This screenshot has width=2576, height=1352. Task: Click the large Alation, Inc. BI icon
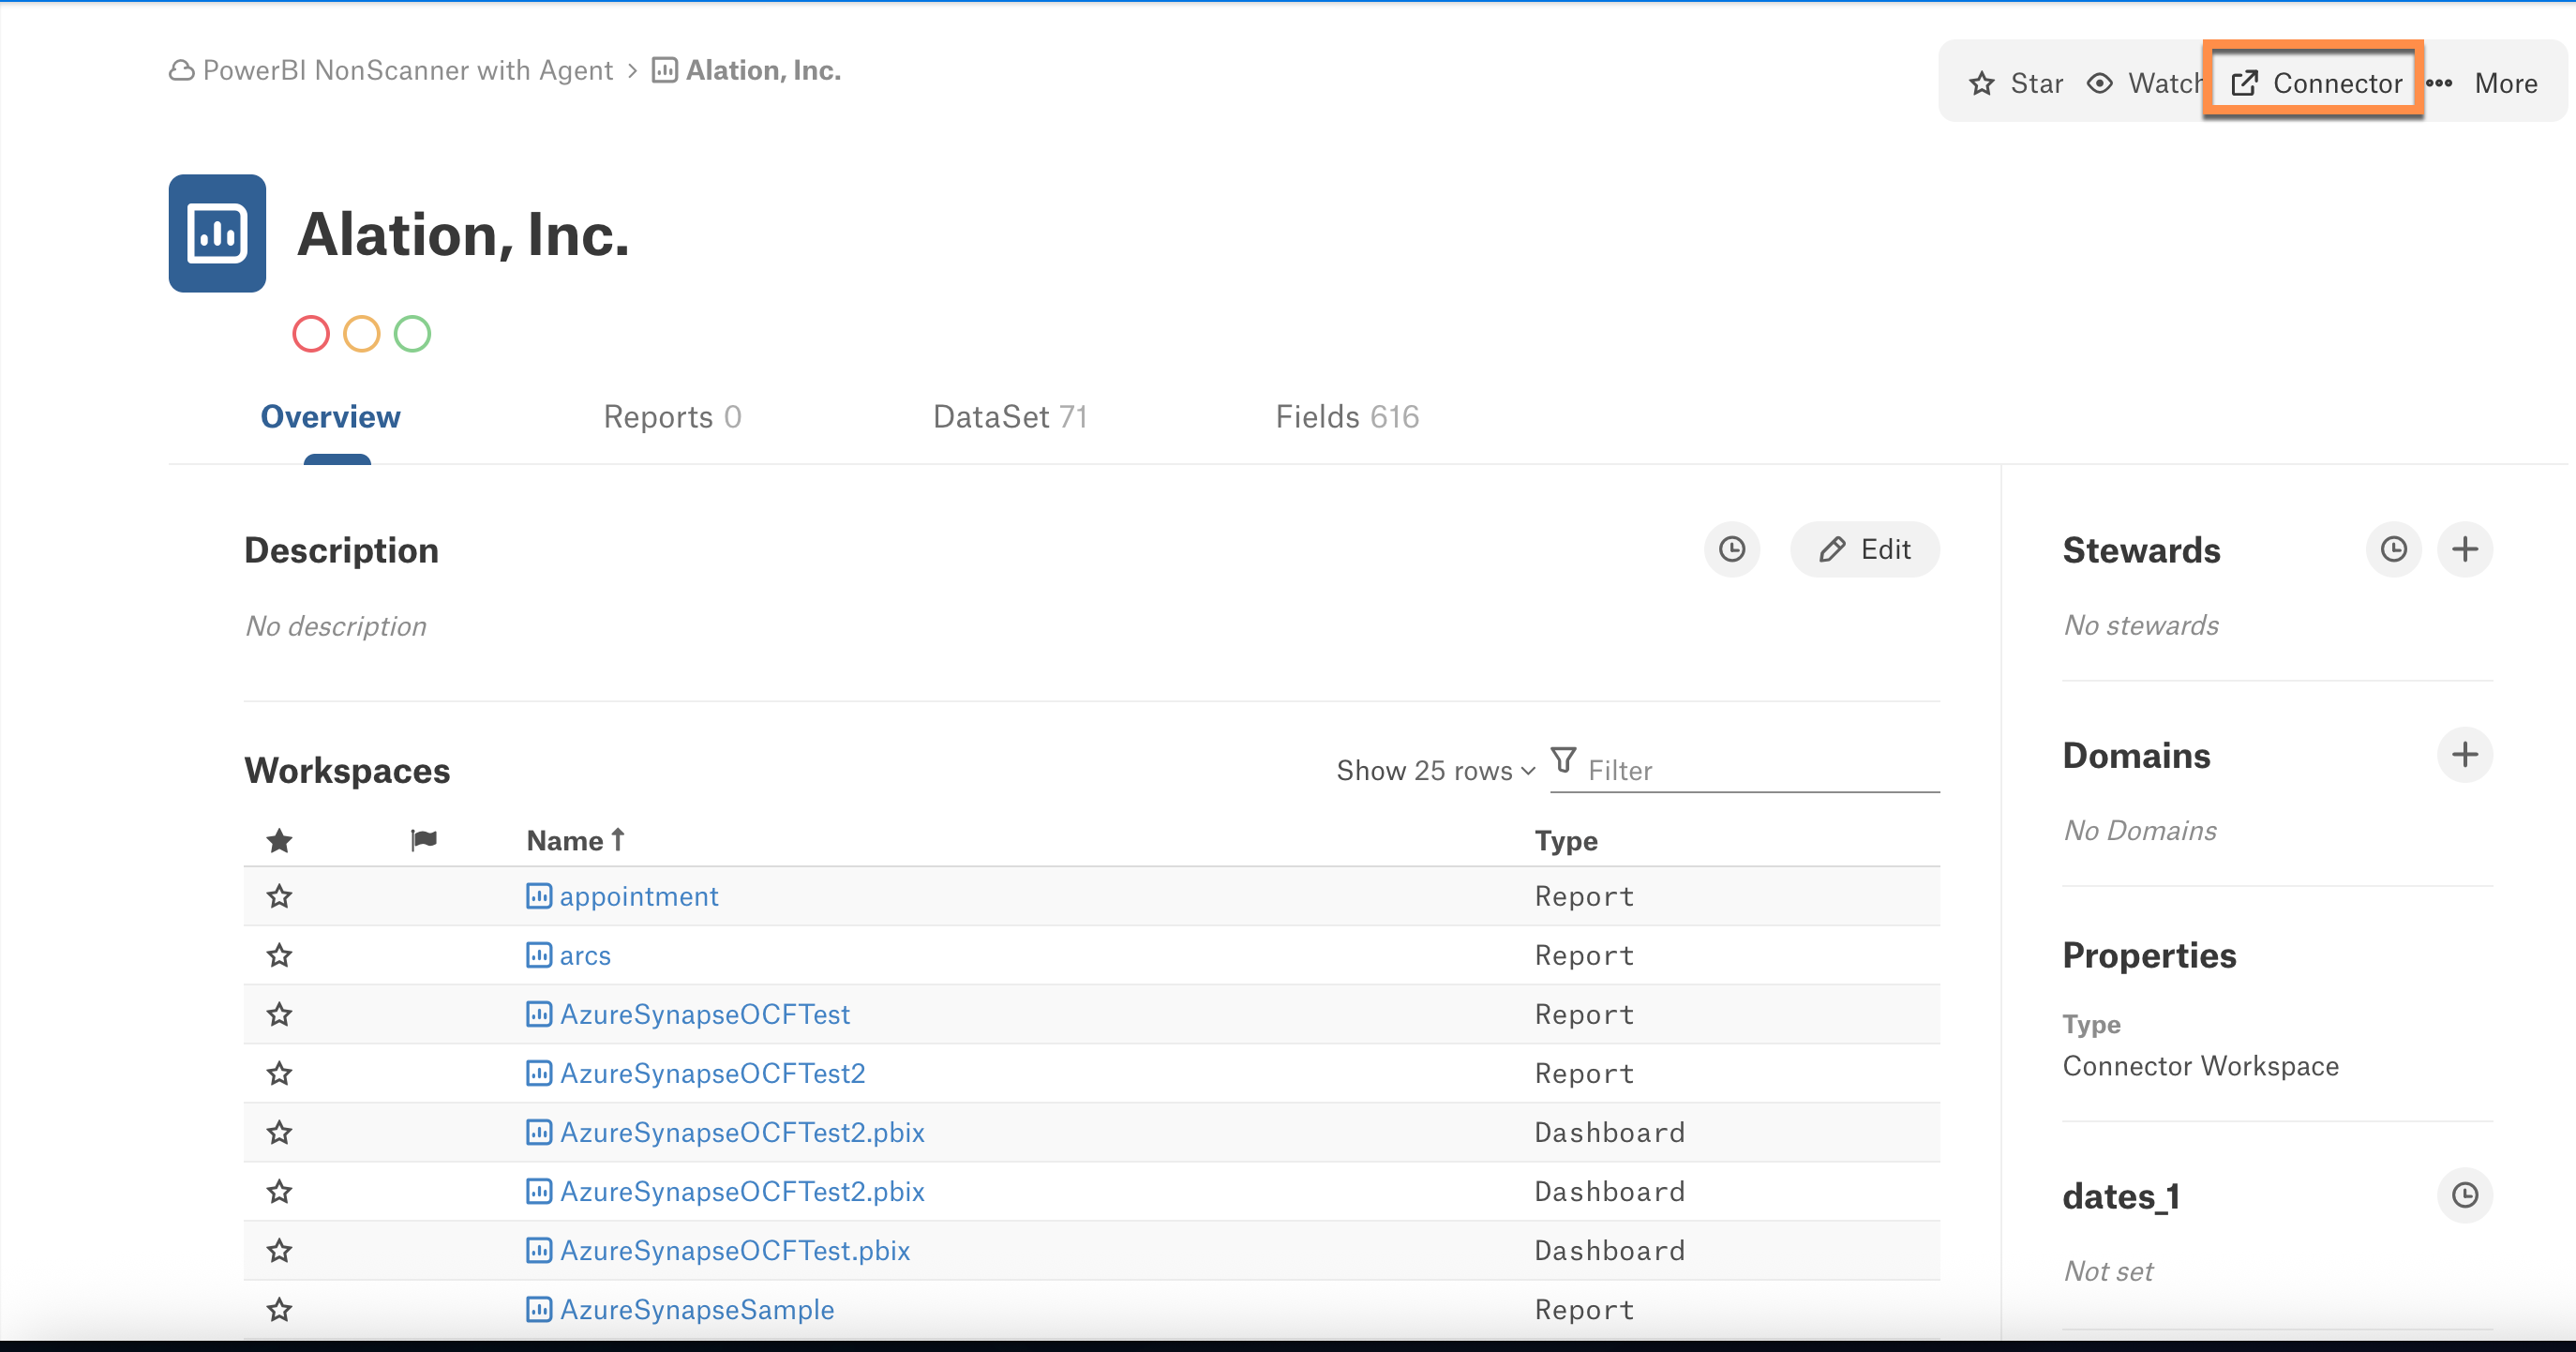(x=217, y=233)
